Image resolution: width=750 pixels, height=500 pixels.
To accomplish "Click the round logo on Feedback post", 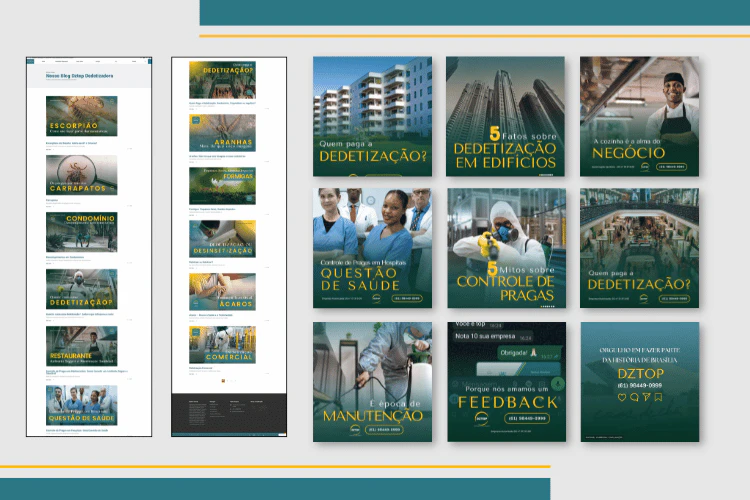I will pyautogui.click(x=482, y=420).
